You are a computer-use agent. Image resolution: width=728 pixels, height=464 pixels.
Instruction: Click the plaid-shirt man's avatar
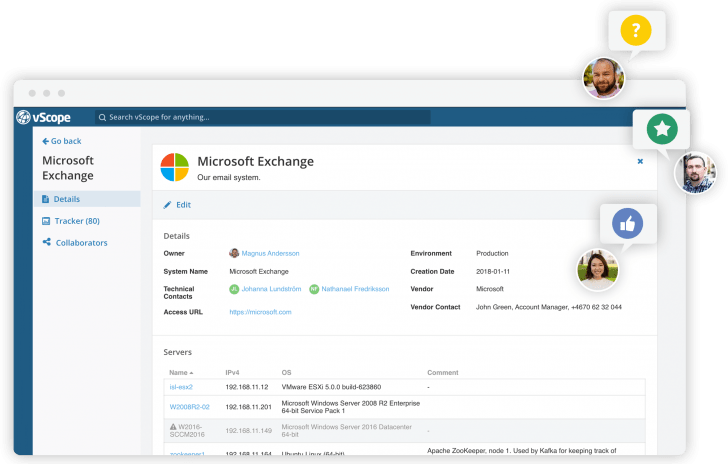695,173
